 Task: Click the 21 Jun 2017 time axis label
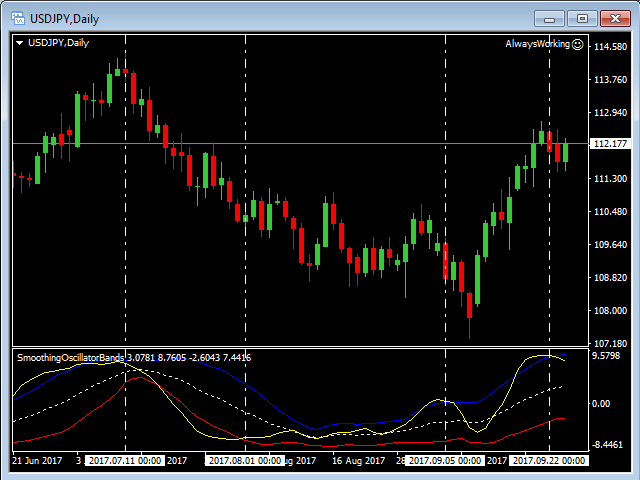[x=38, y=461]
